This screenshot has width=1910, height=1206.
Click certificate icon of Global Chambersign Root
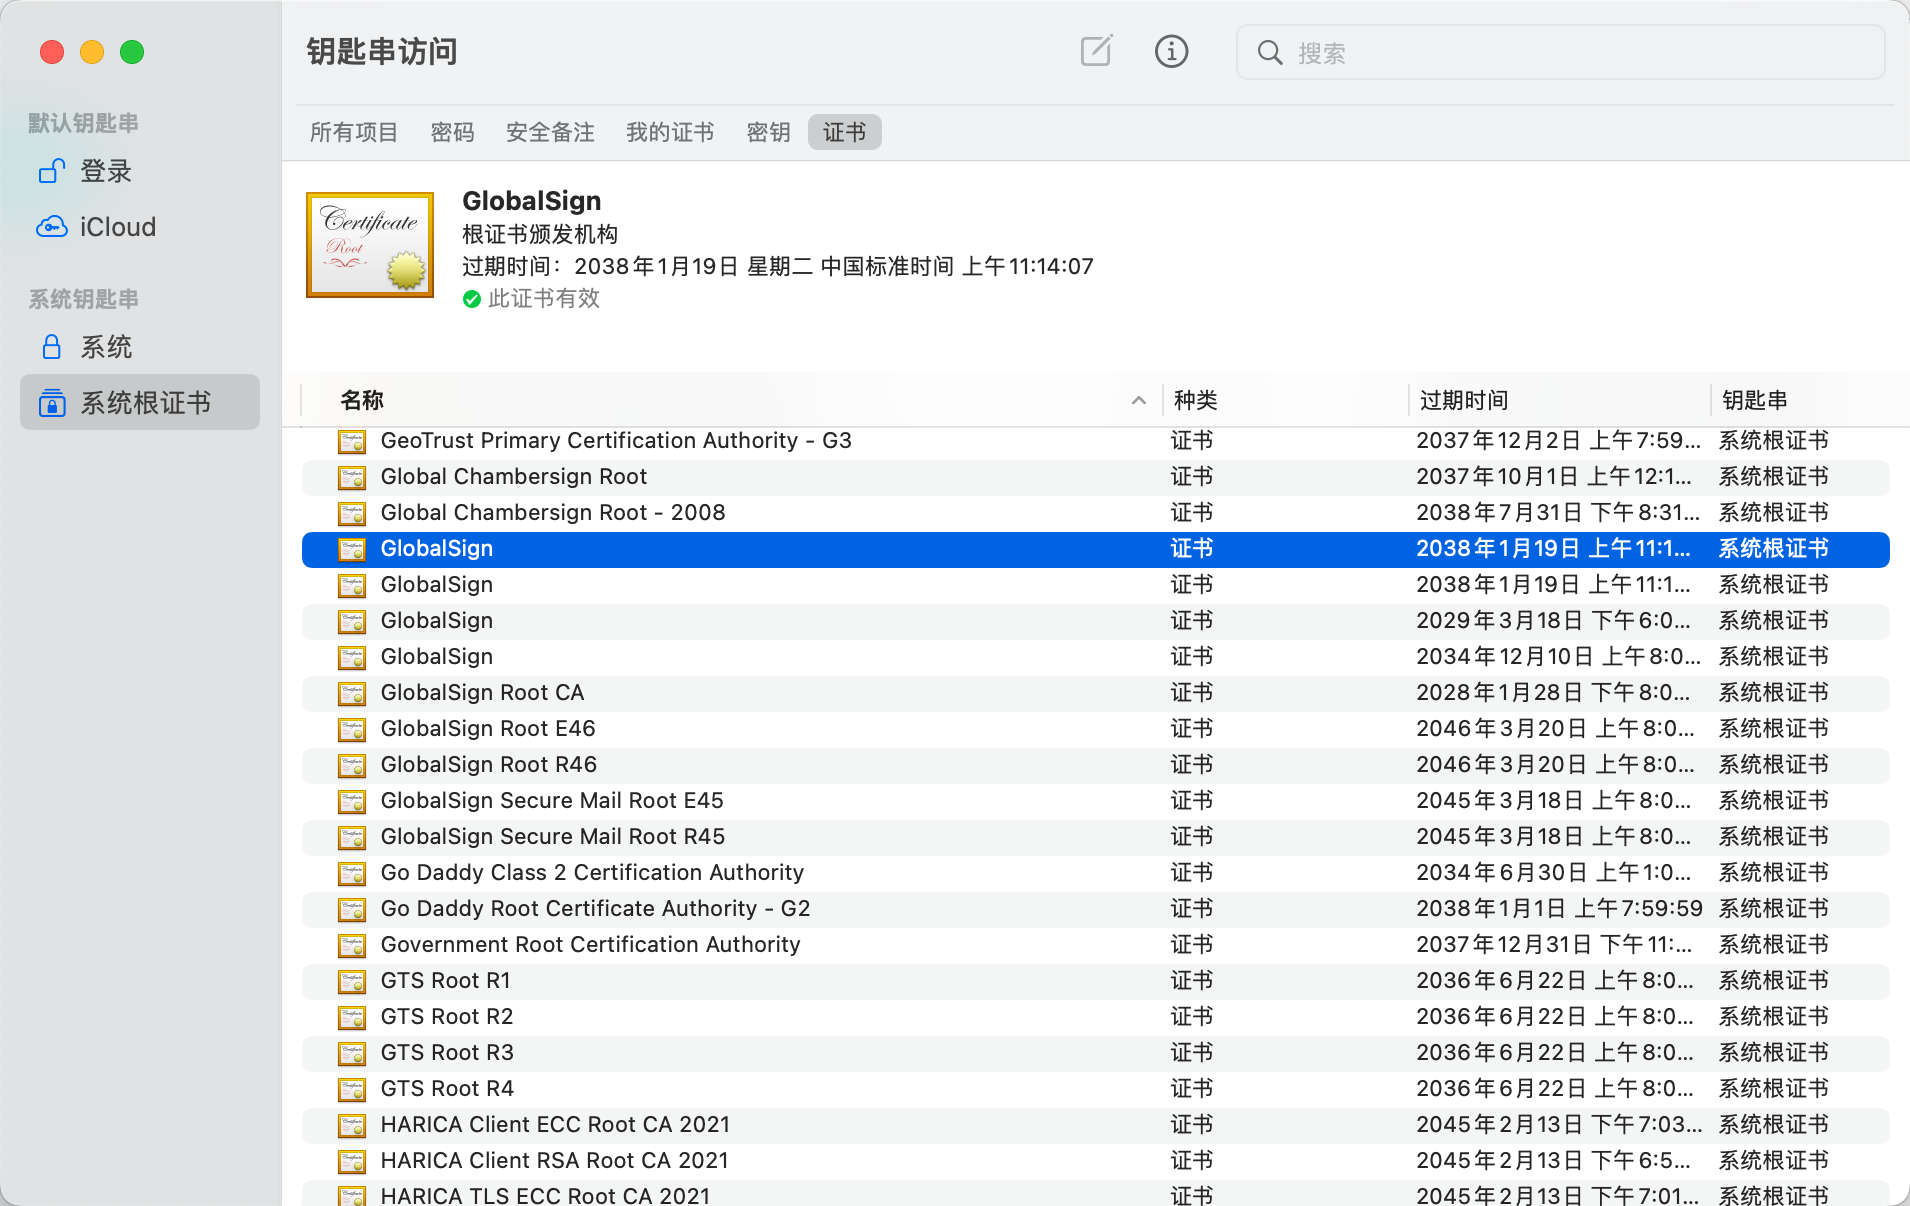coord(352,477)
